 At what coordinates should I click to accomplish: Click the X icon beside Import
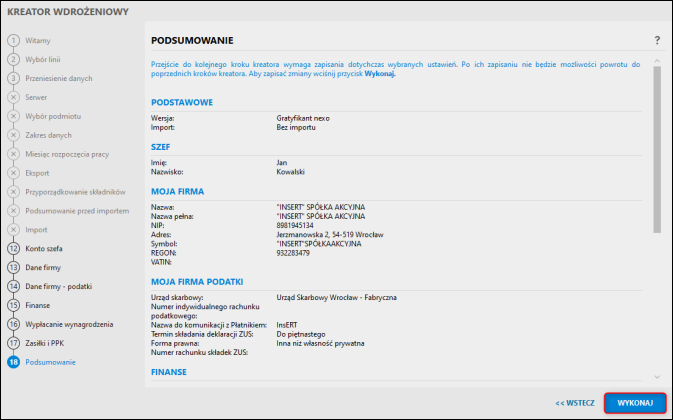(13, 230)
